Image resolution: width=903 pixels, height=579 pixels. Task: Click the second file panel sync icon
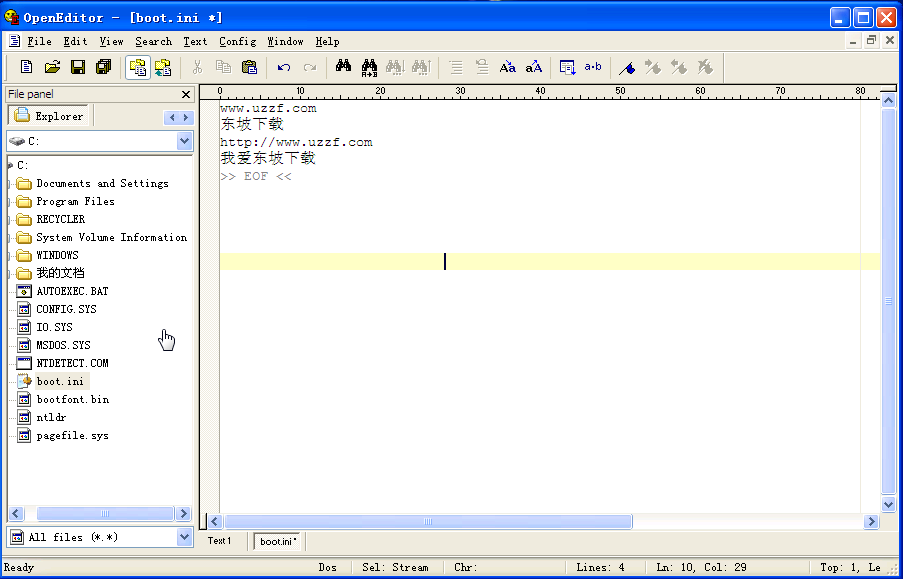point(163,67)
